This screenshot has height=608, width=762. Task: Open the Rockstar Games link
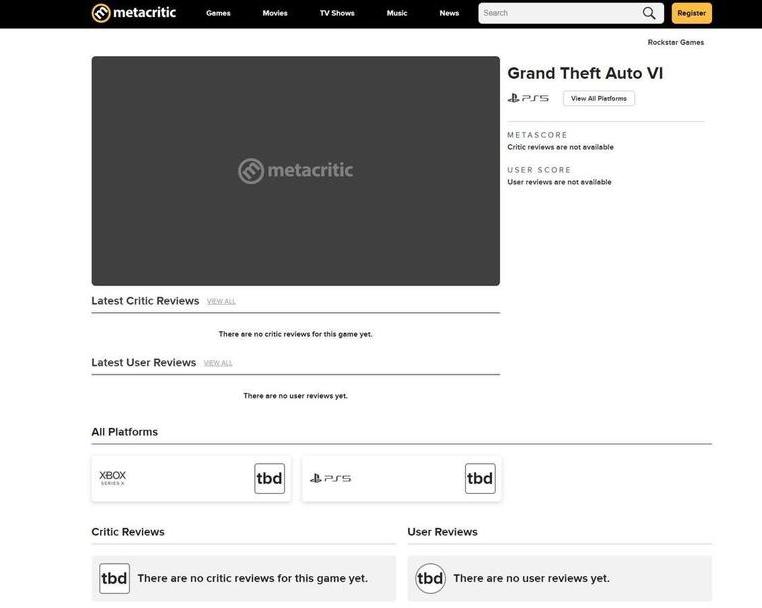pos(675,42)
